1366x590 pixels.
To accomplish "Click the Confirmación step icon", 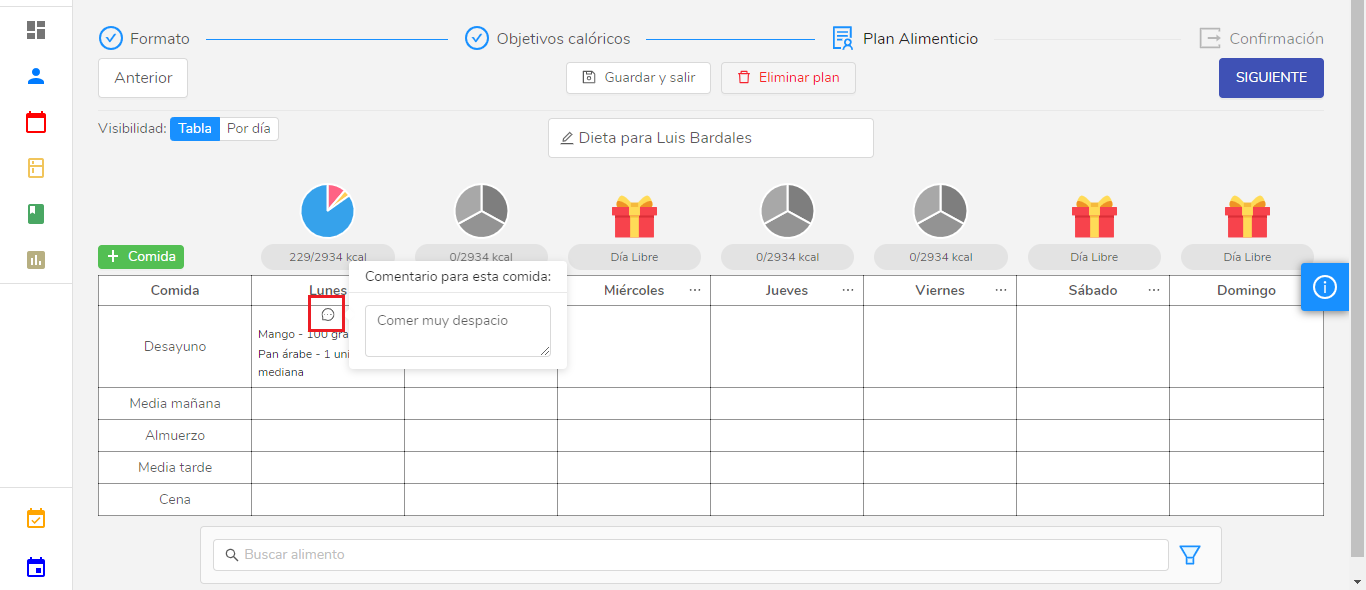I will pos(1210,39).
